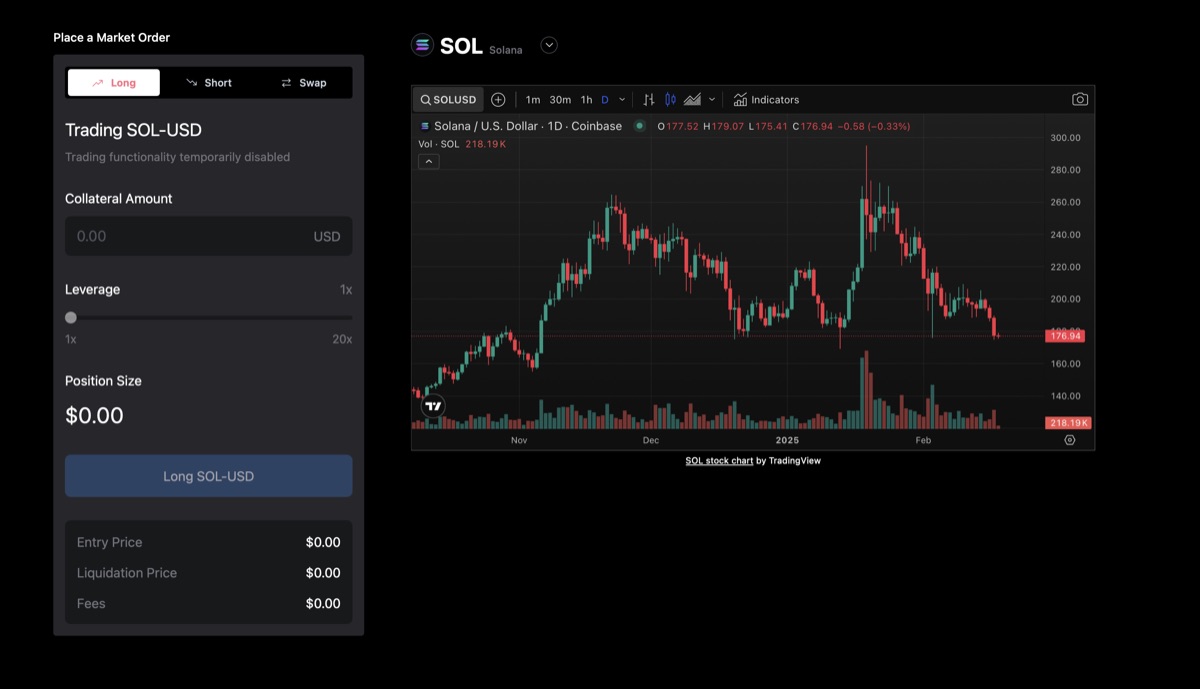Click the Nov time axis label

[x=519, y=440]
